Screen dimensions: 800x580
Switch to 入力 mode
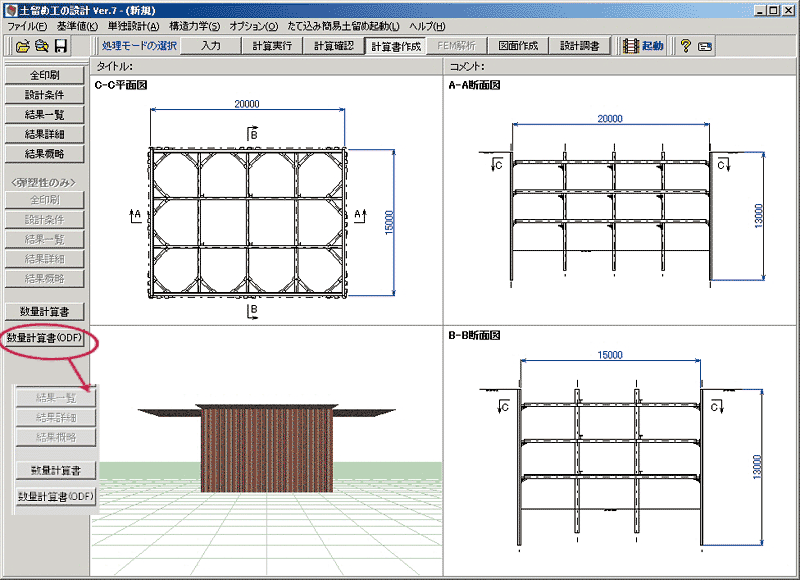pos(211,46)
